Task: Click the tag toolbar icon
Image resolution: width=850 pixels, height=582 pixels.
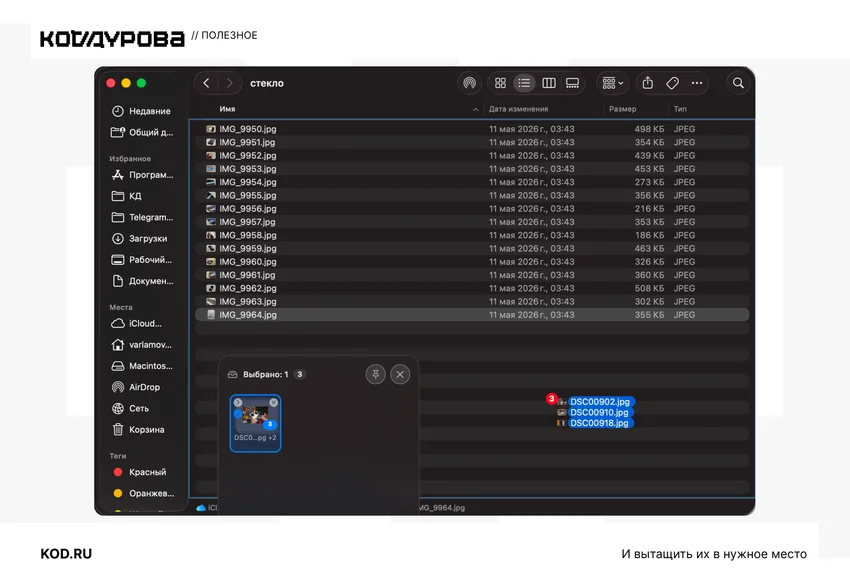Action: pyautogui.click(x=672, y=83)
